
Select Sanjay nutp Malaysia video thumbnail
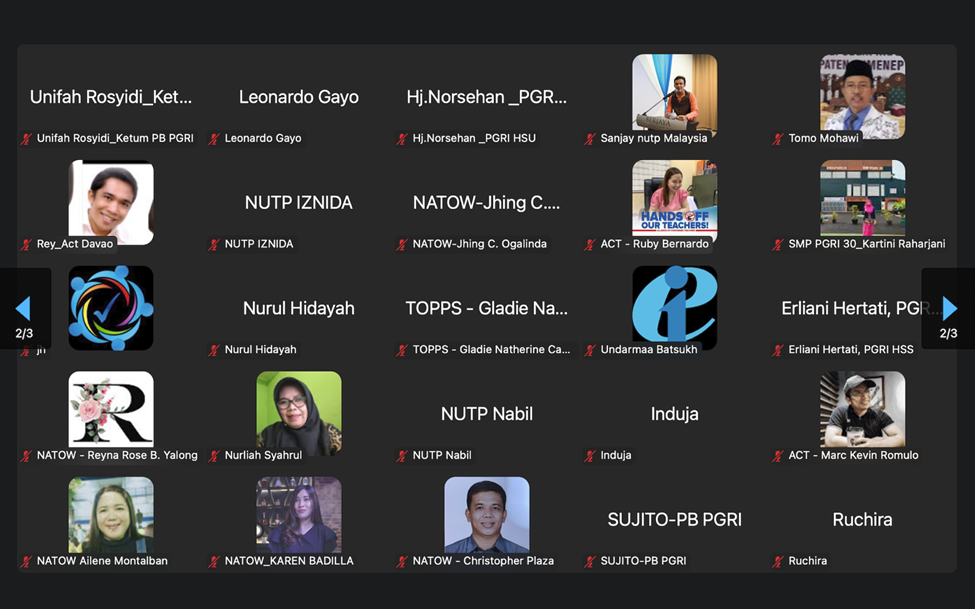pyautogui.click(x=674, y=96)
